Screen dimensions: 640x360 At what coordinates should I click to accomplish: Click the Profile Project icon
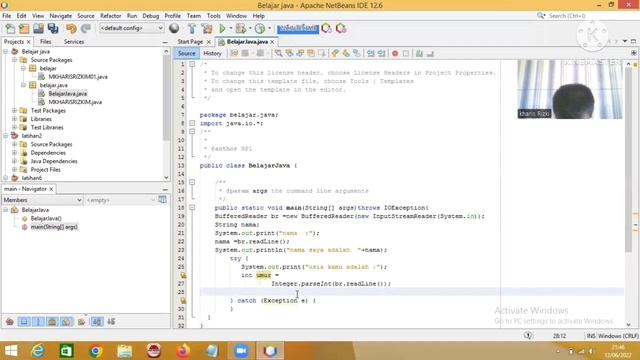pyautogui.click(x=260, y=28)
